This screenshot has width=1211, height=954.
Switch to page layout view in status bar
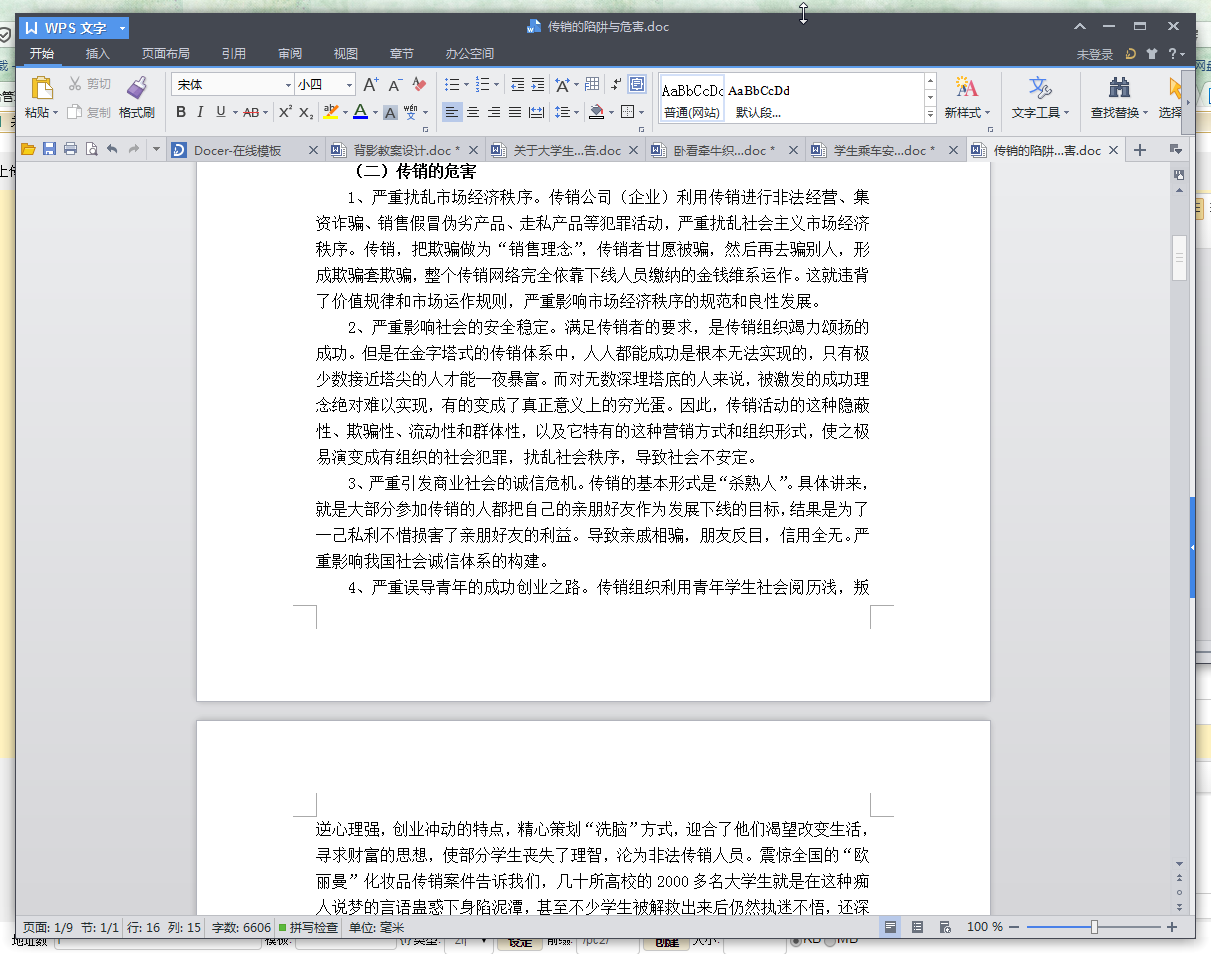tap(890, 928)
